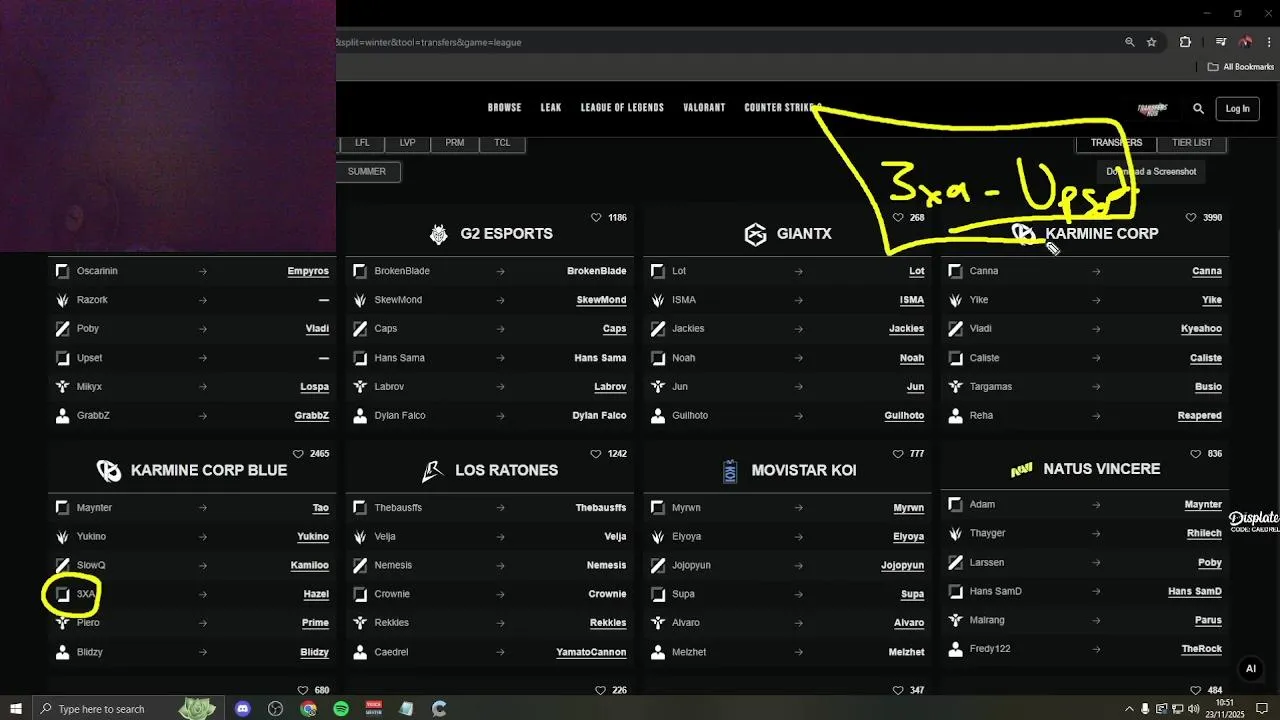Click the Log In button
Screen dimensions: 1280x720
1237,108
